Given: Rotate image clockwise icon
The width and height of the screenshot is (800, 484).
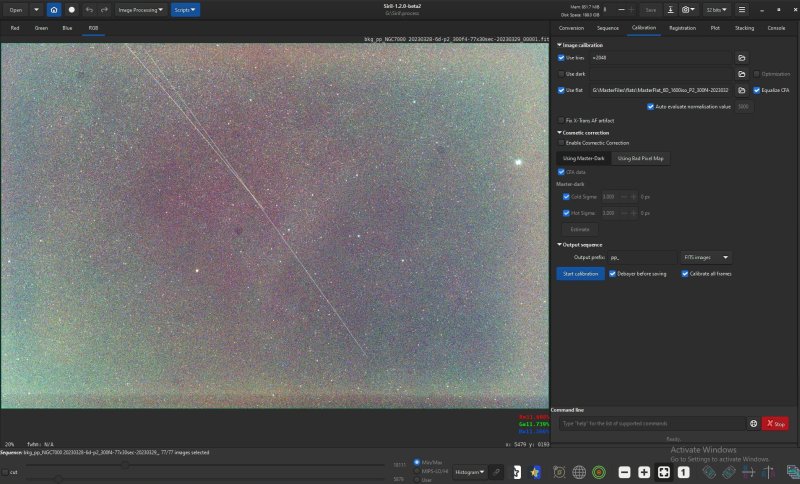Looking at the screenshot, I should [729, 472].
